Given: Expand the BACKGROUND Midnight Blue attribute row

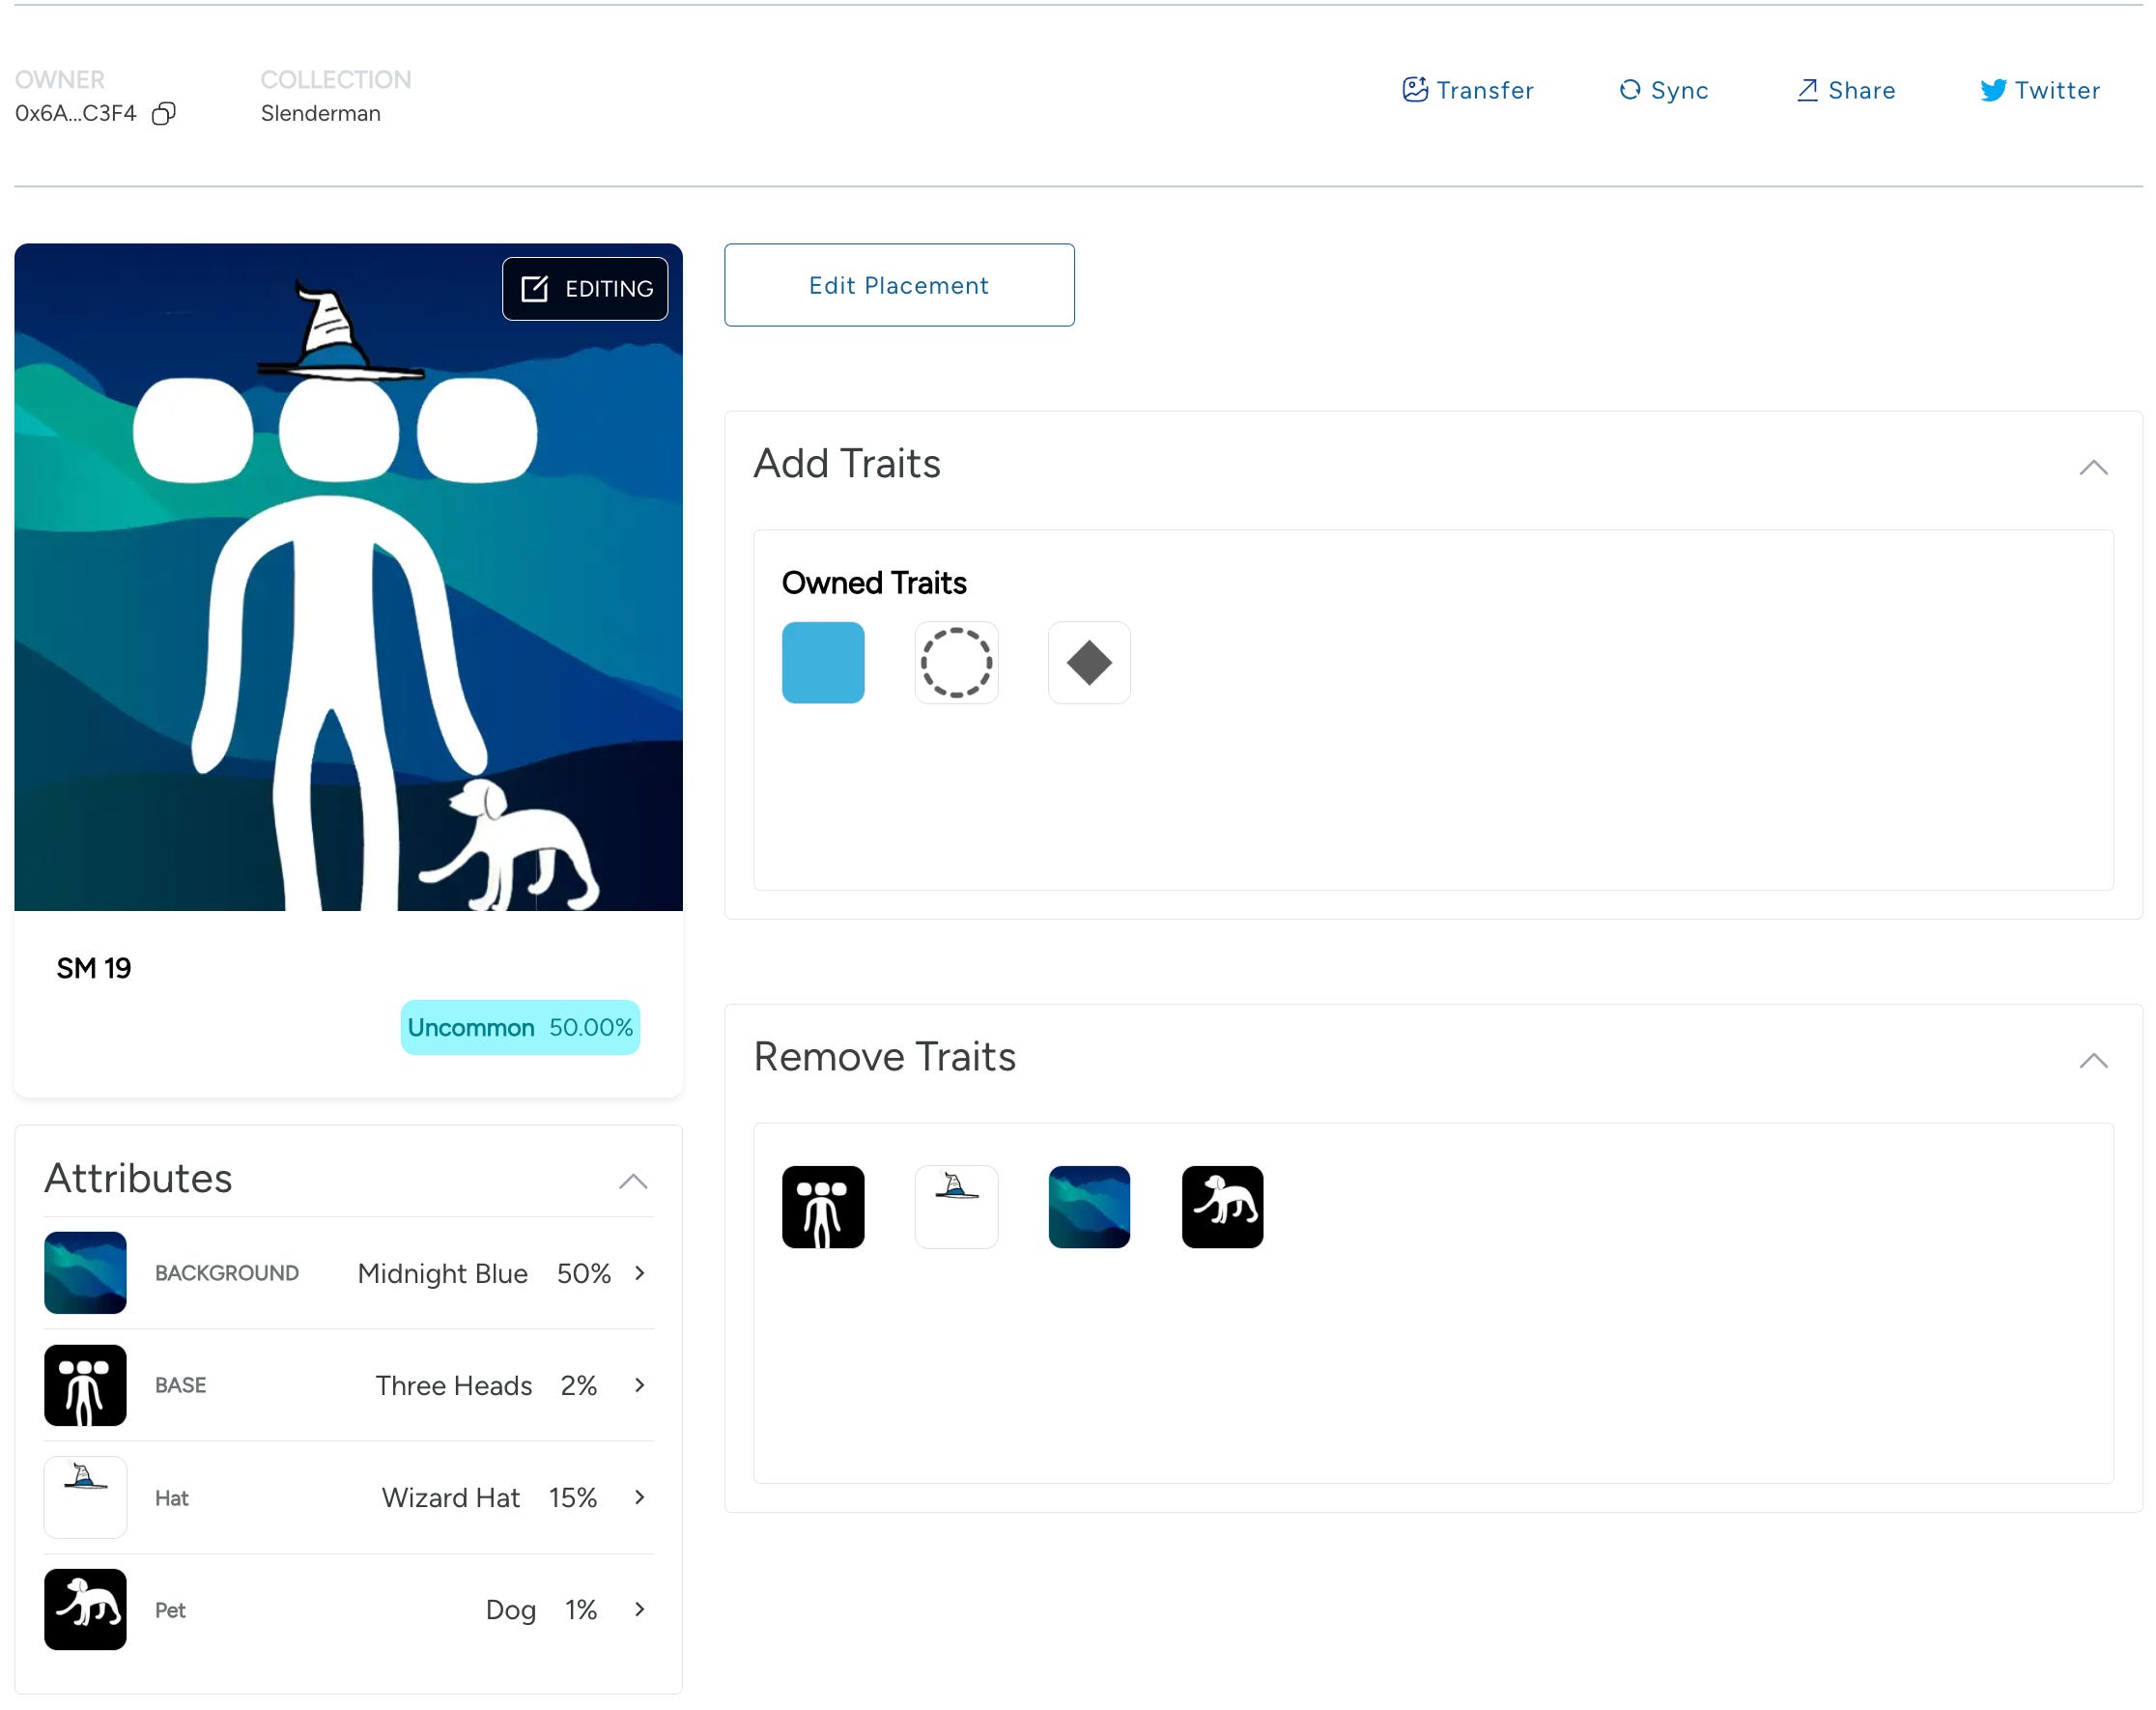Looking at the screenshot, I should coord(640,1273).
